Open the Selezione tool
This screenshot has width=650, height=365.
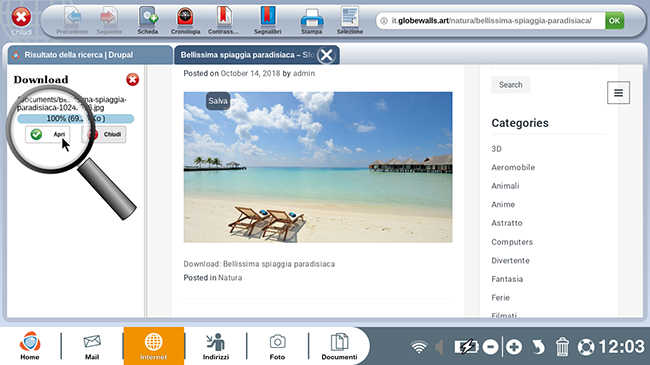click(350, 20)
